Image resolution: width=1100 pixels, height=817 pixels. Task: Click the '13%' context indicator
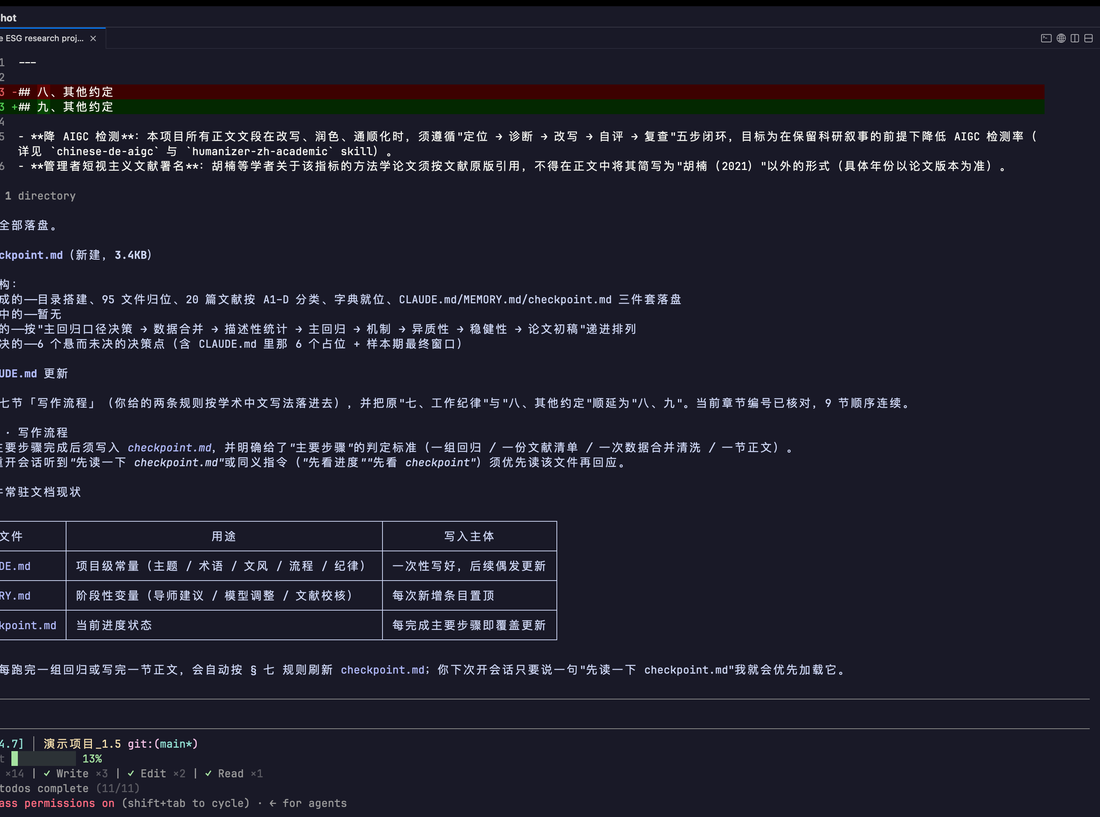pyautogui.click(x=92, y=759)
